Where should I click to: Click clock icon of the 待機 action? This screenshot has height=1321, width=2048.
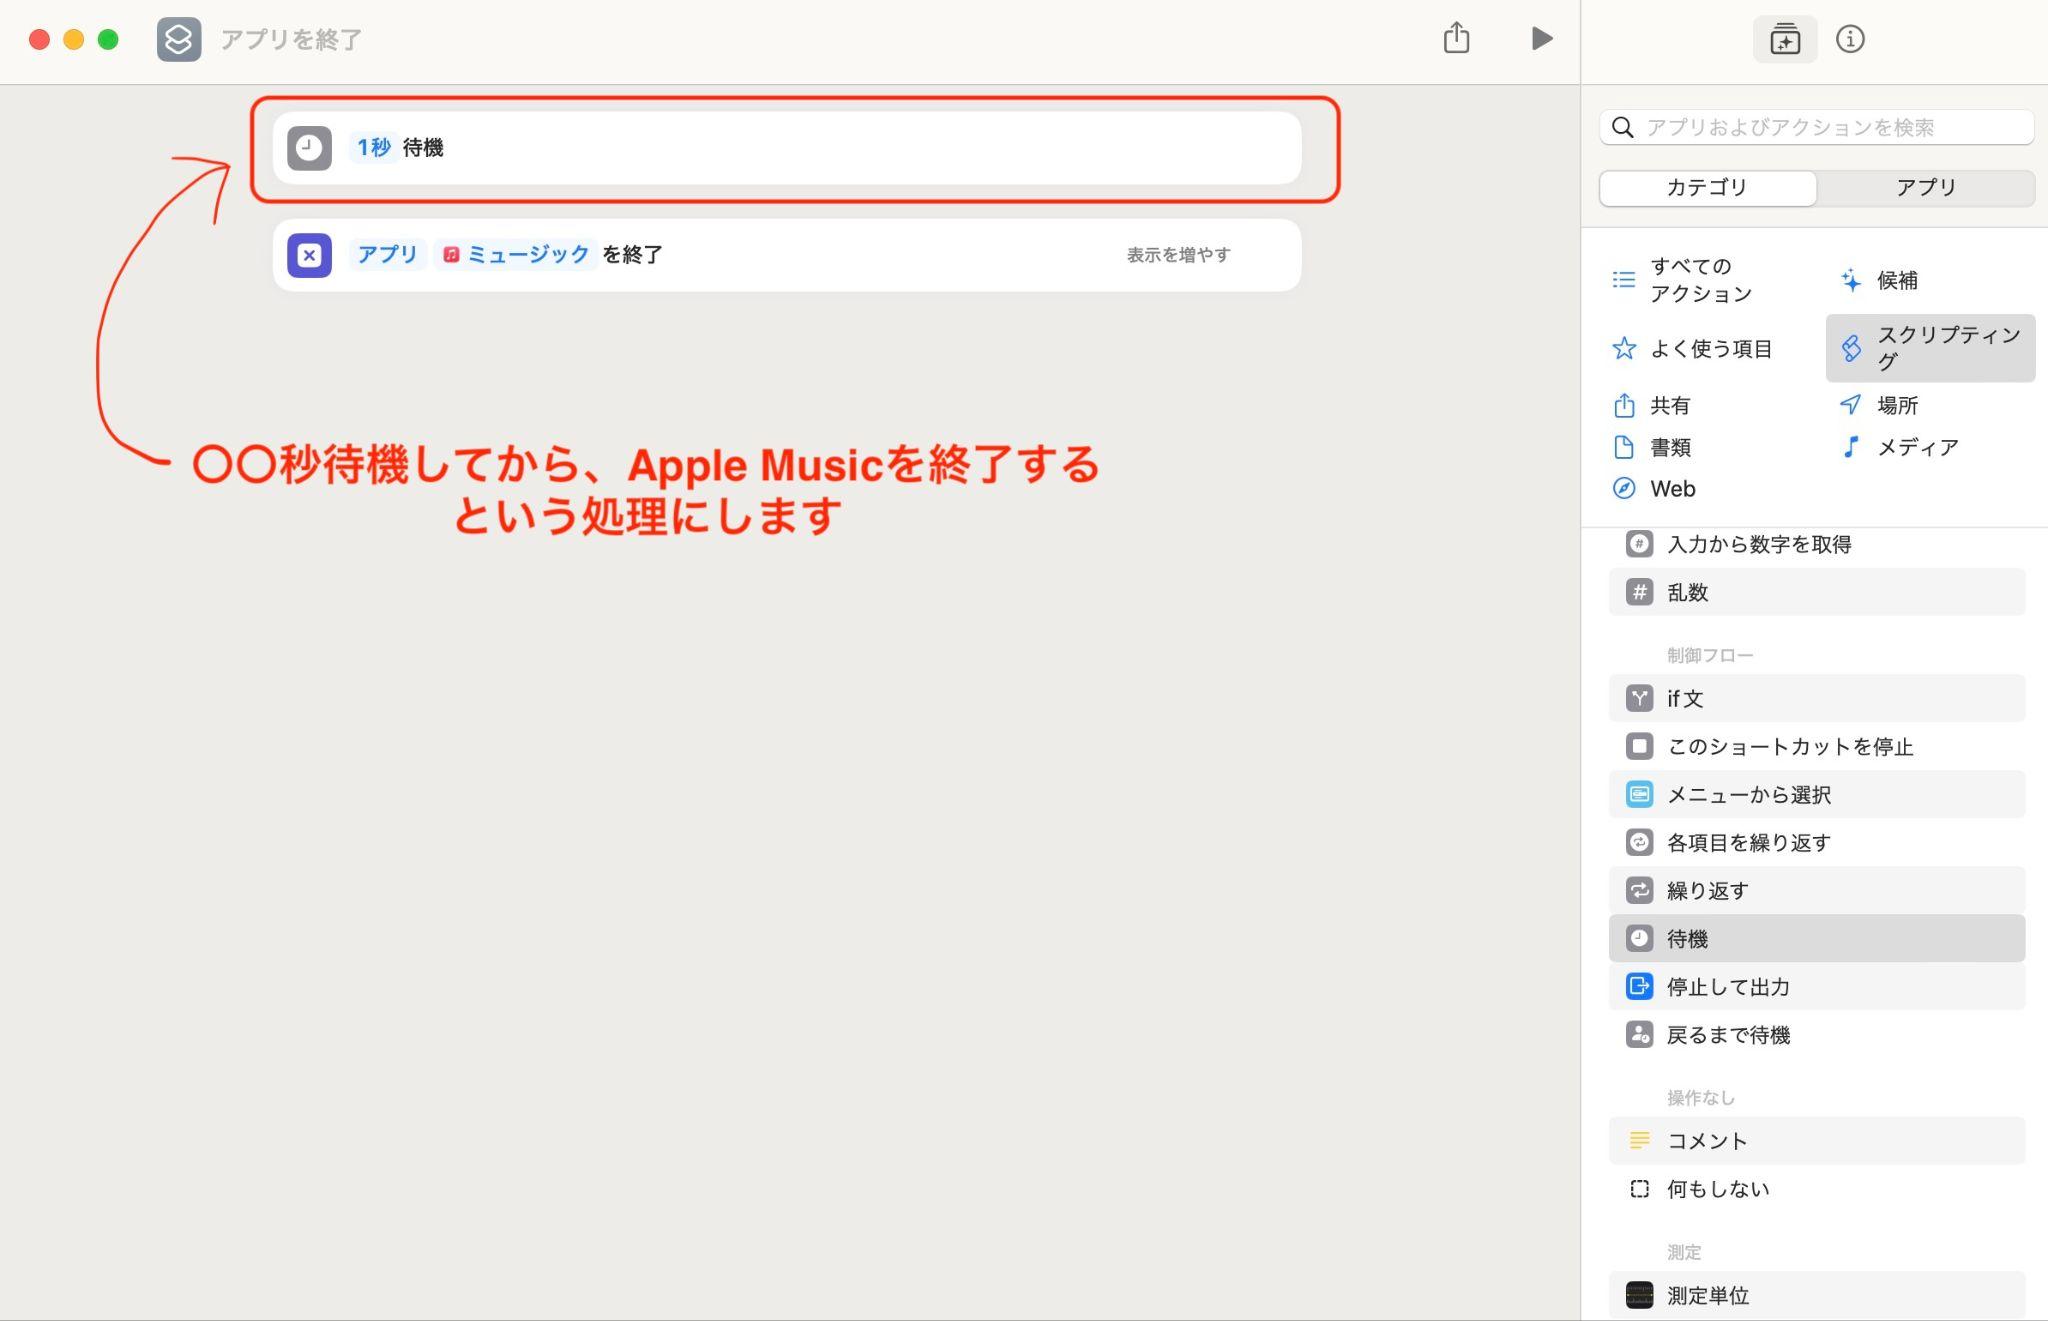pyautogui.click(x=310, y=148)
